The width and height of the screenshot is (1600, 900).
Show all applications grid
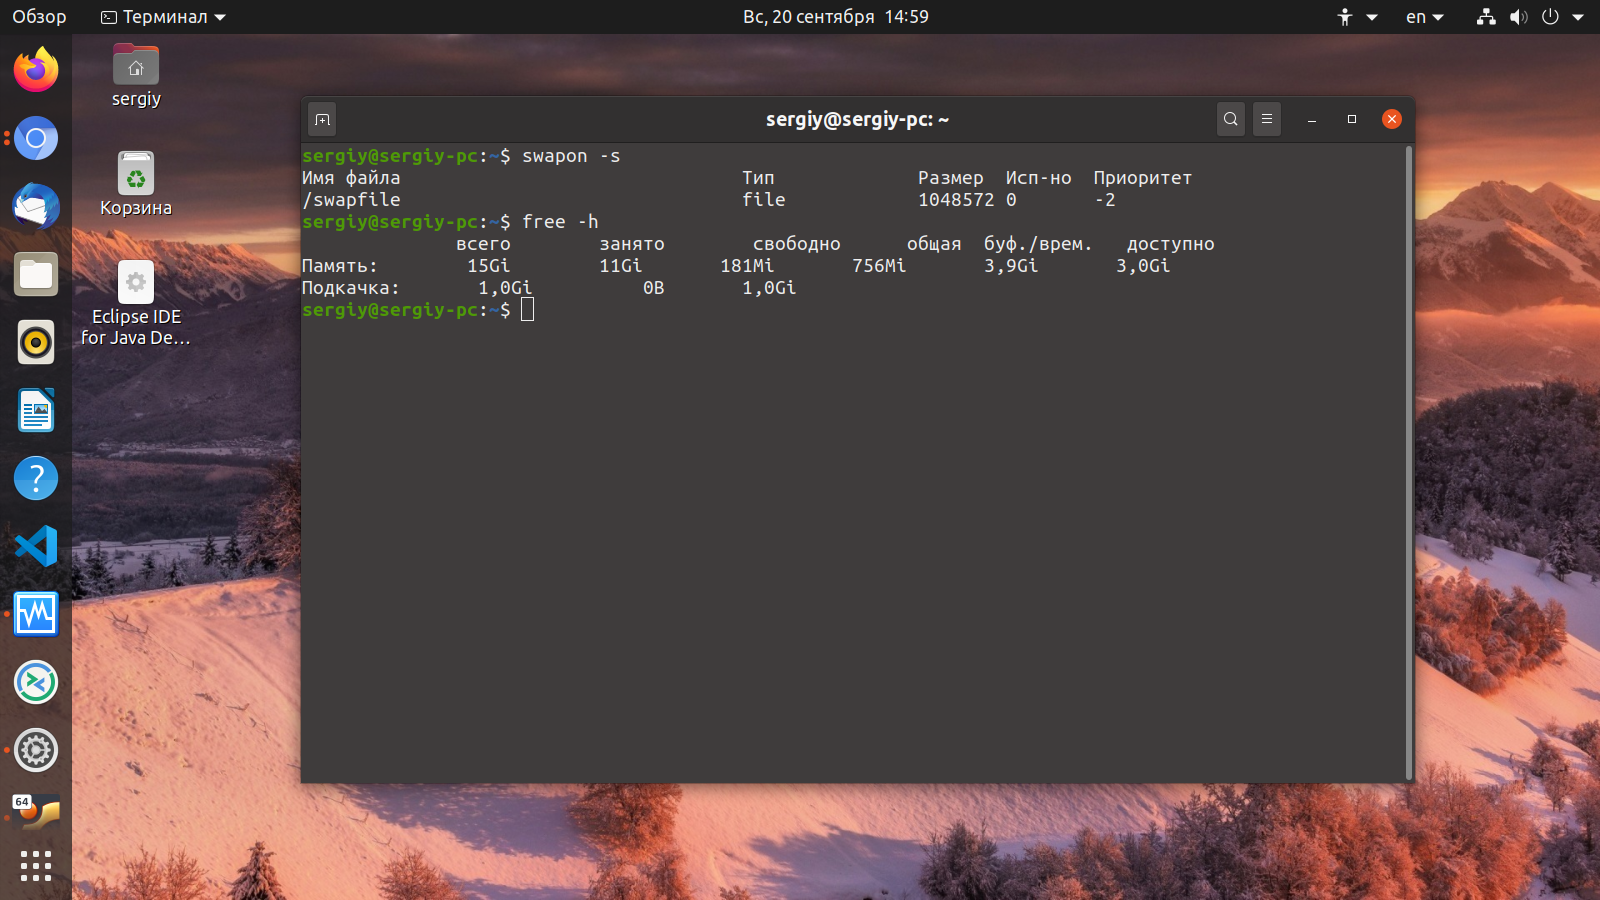[36, 866]
